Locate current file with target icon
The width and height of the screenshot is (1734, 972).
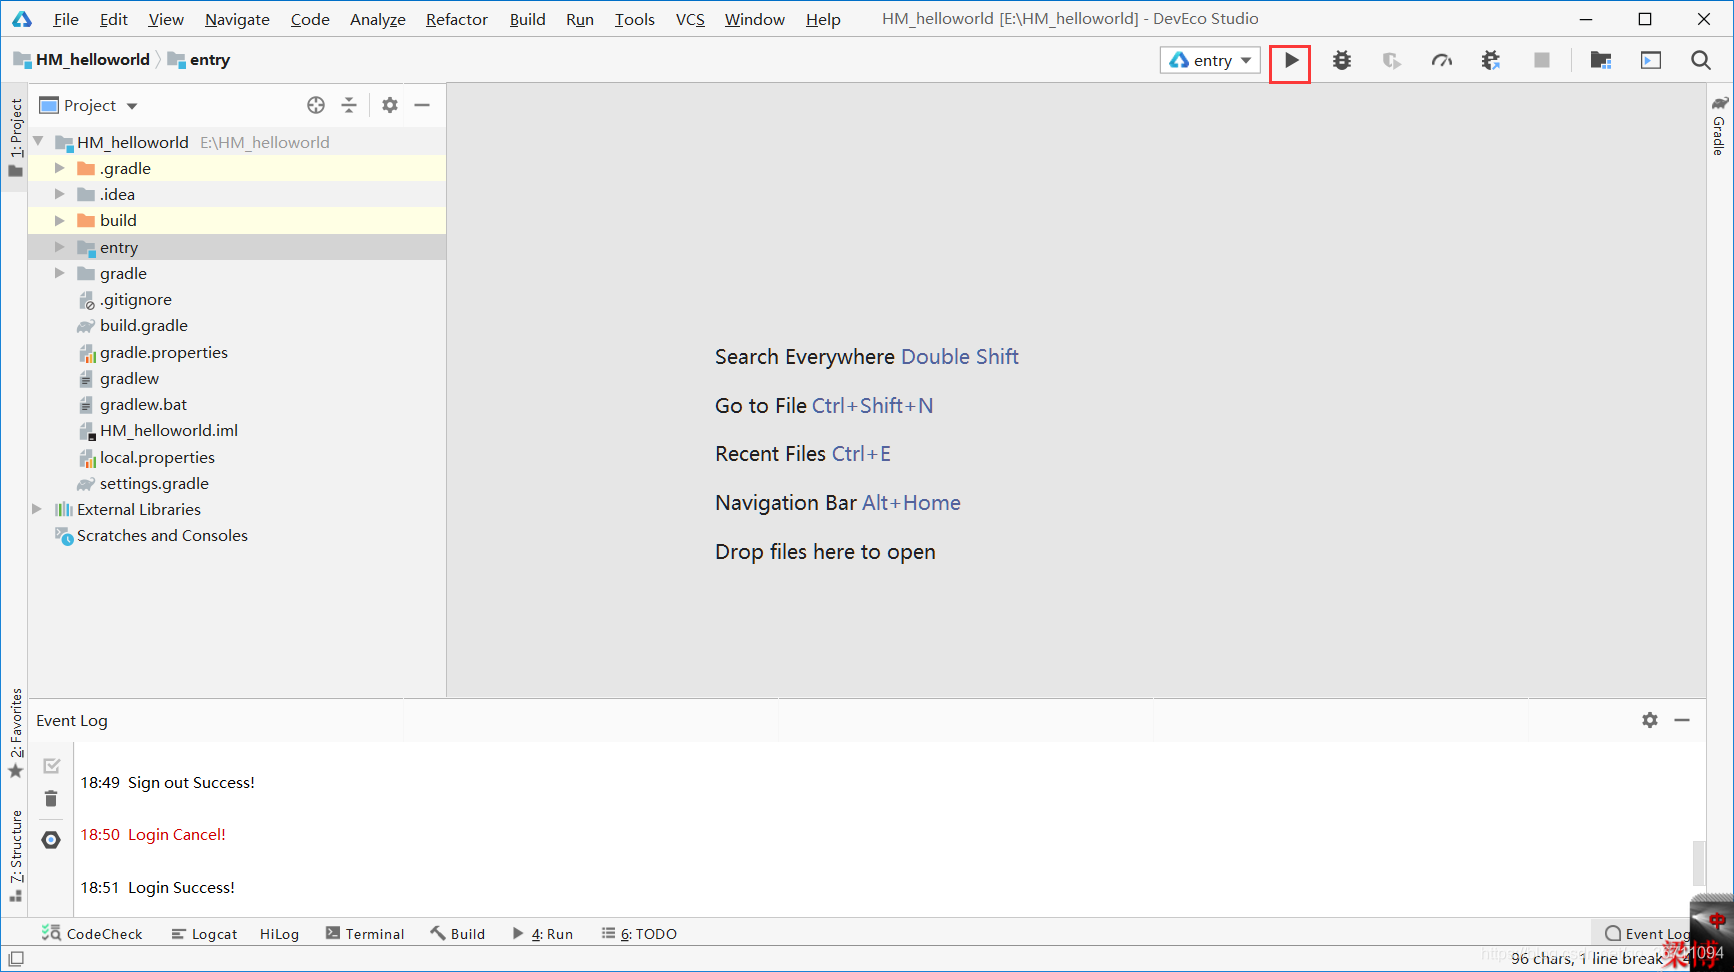[316, 105]
